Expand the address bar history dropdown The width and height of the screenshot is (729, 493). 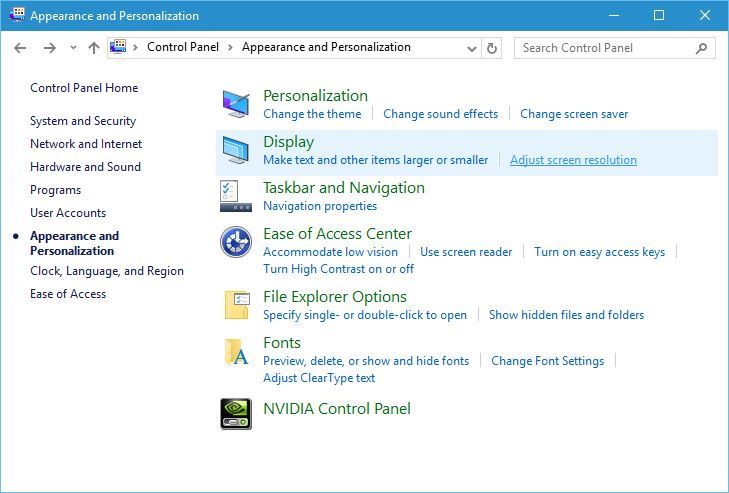coord(471,48)
